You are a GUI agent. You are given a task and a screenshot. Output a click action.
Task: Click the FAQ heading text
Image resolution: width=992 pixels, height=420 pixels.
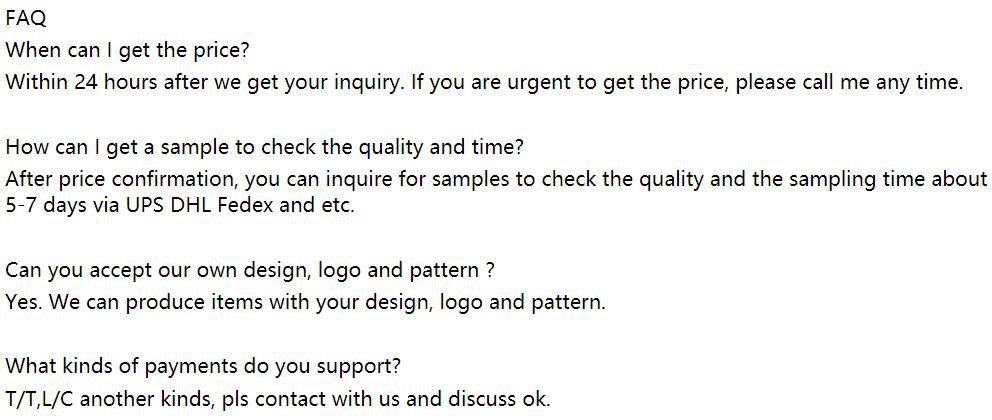click(x=26, y=19)
